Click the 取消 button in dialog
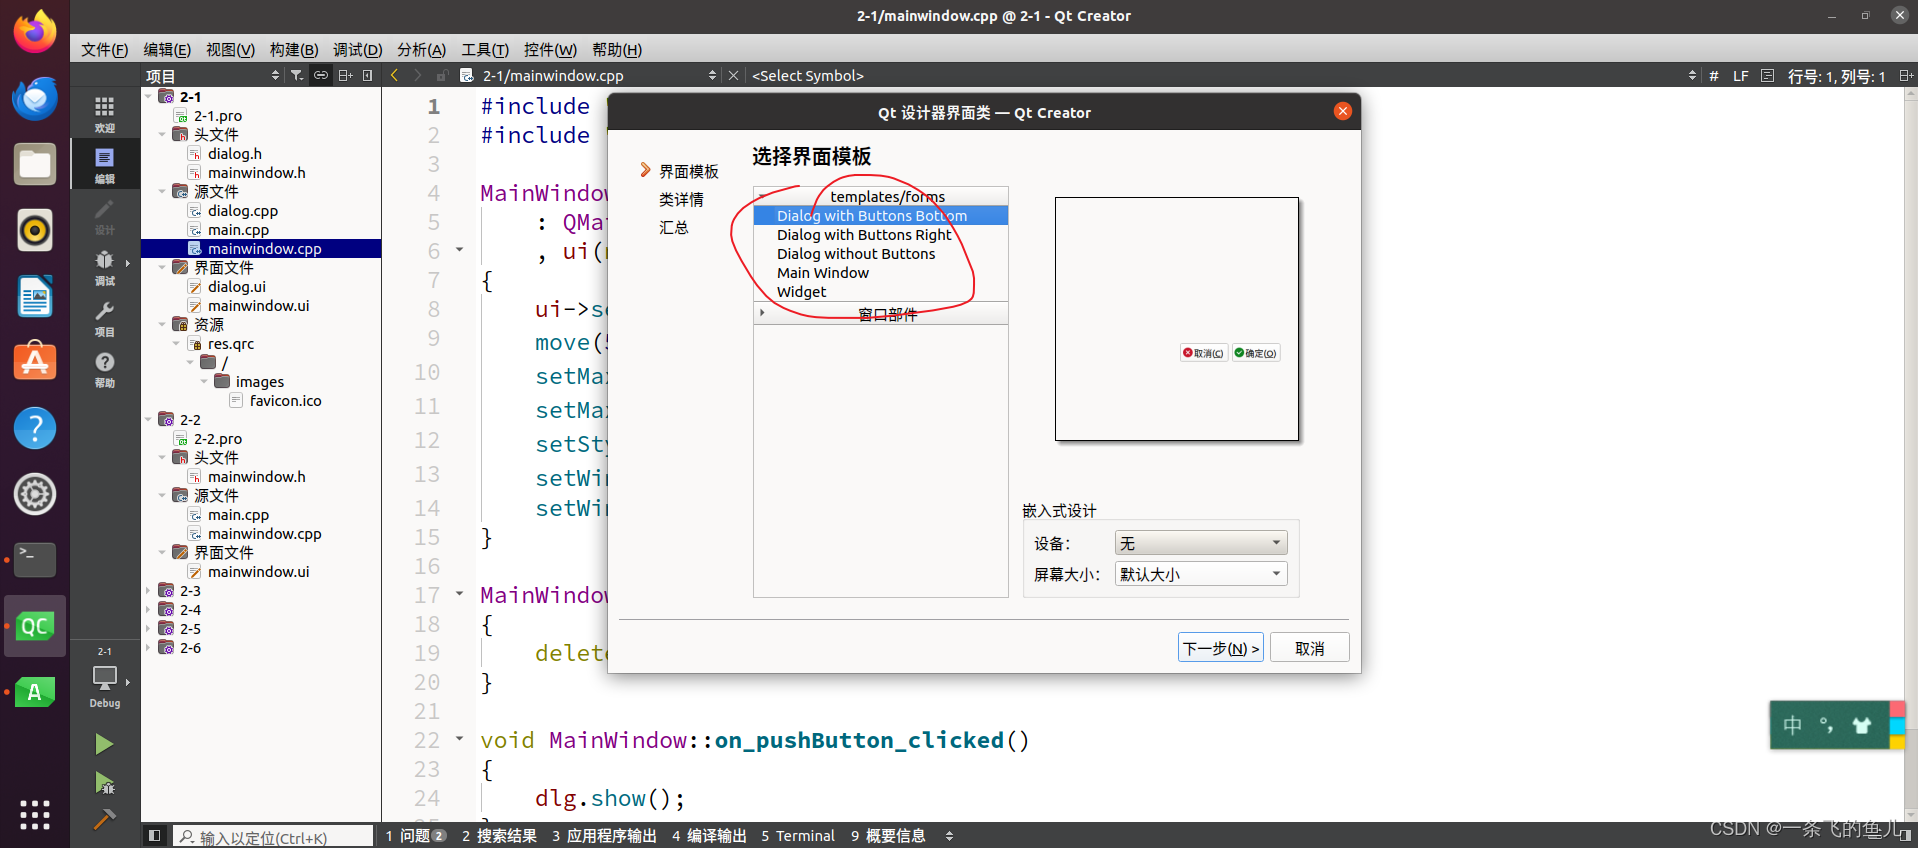The width and height of the screenshot is (1918, 848). (1309, 648)
